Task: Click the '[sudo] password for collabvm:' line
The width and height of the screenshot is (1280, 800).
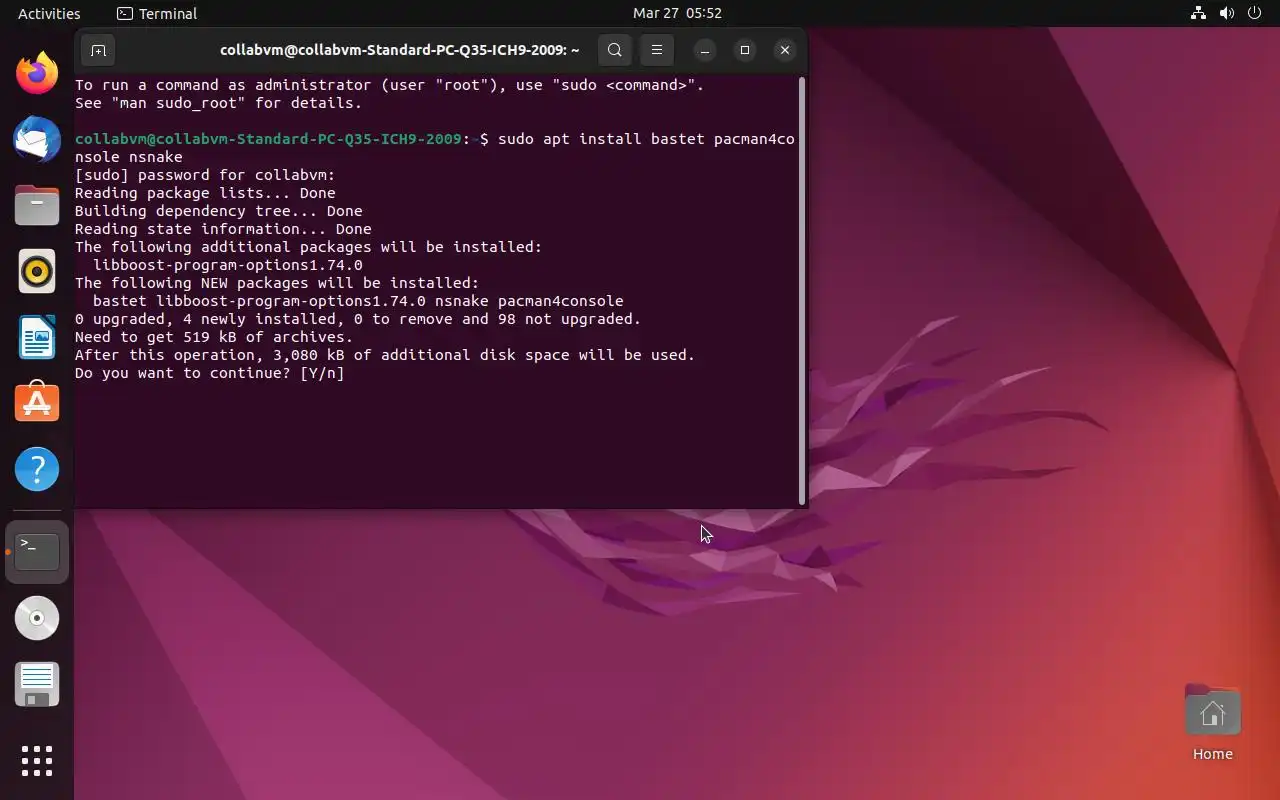Action: (x=205, y=175)
